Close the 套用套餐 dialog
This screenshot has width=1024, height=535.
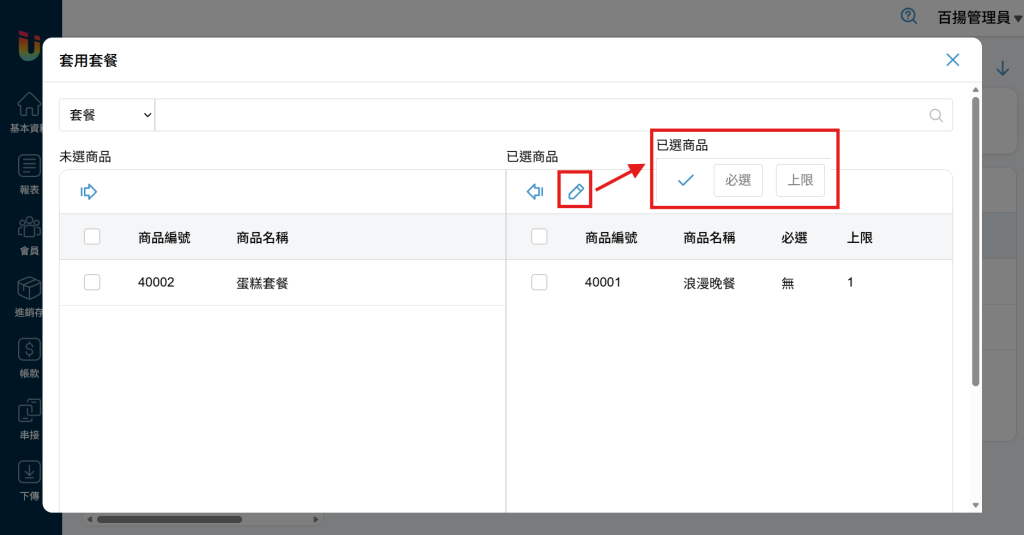click(953, 60)
